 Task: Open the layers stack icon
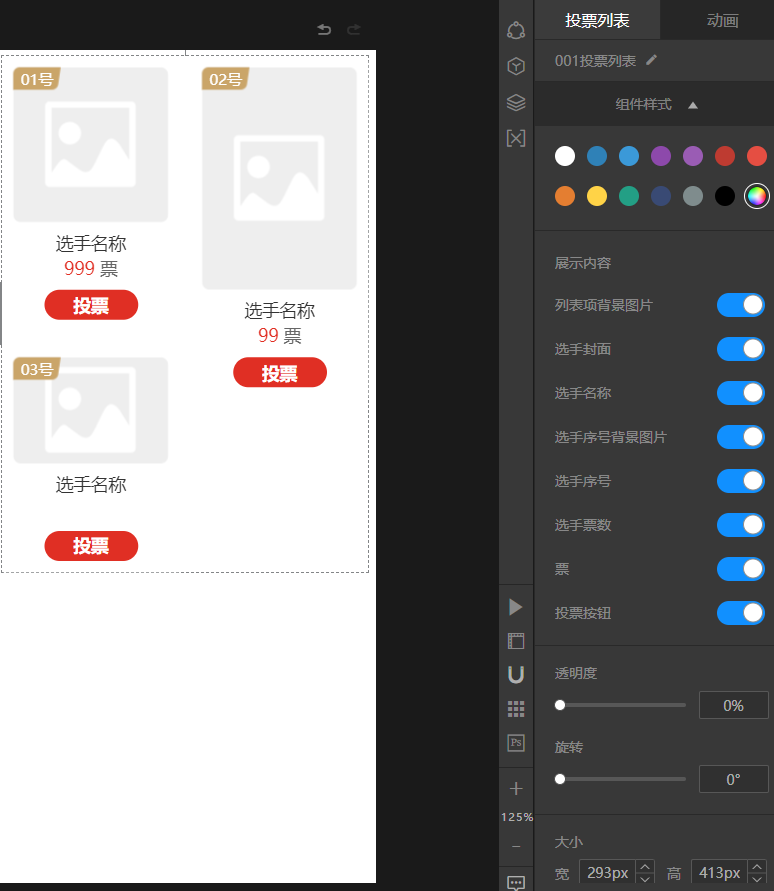[516, 102]
